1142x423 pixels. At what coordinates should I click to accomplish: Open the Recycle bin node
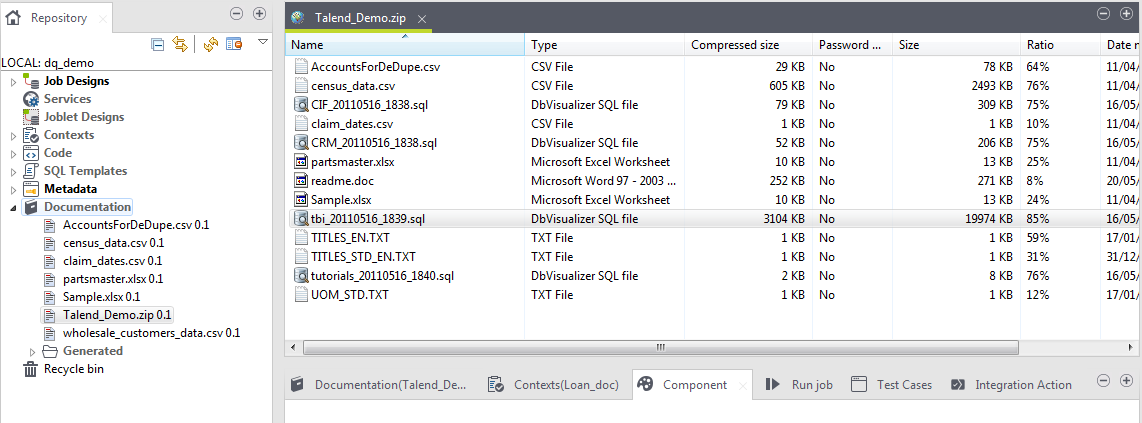click(x=73, y=369)
